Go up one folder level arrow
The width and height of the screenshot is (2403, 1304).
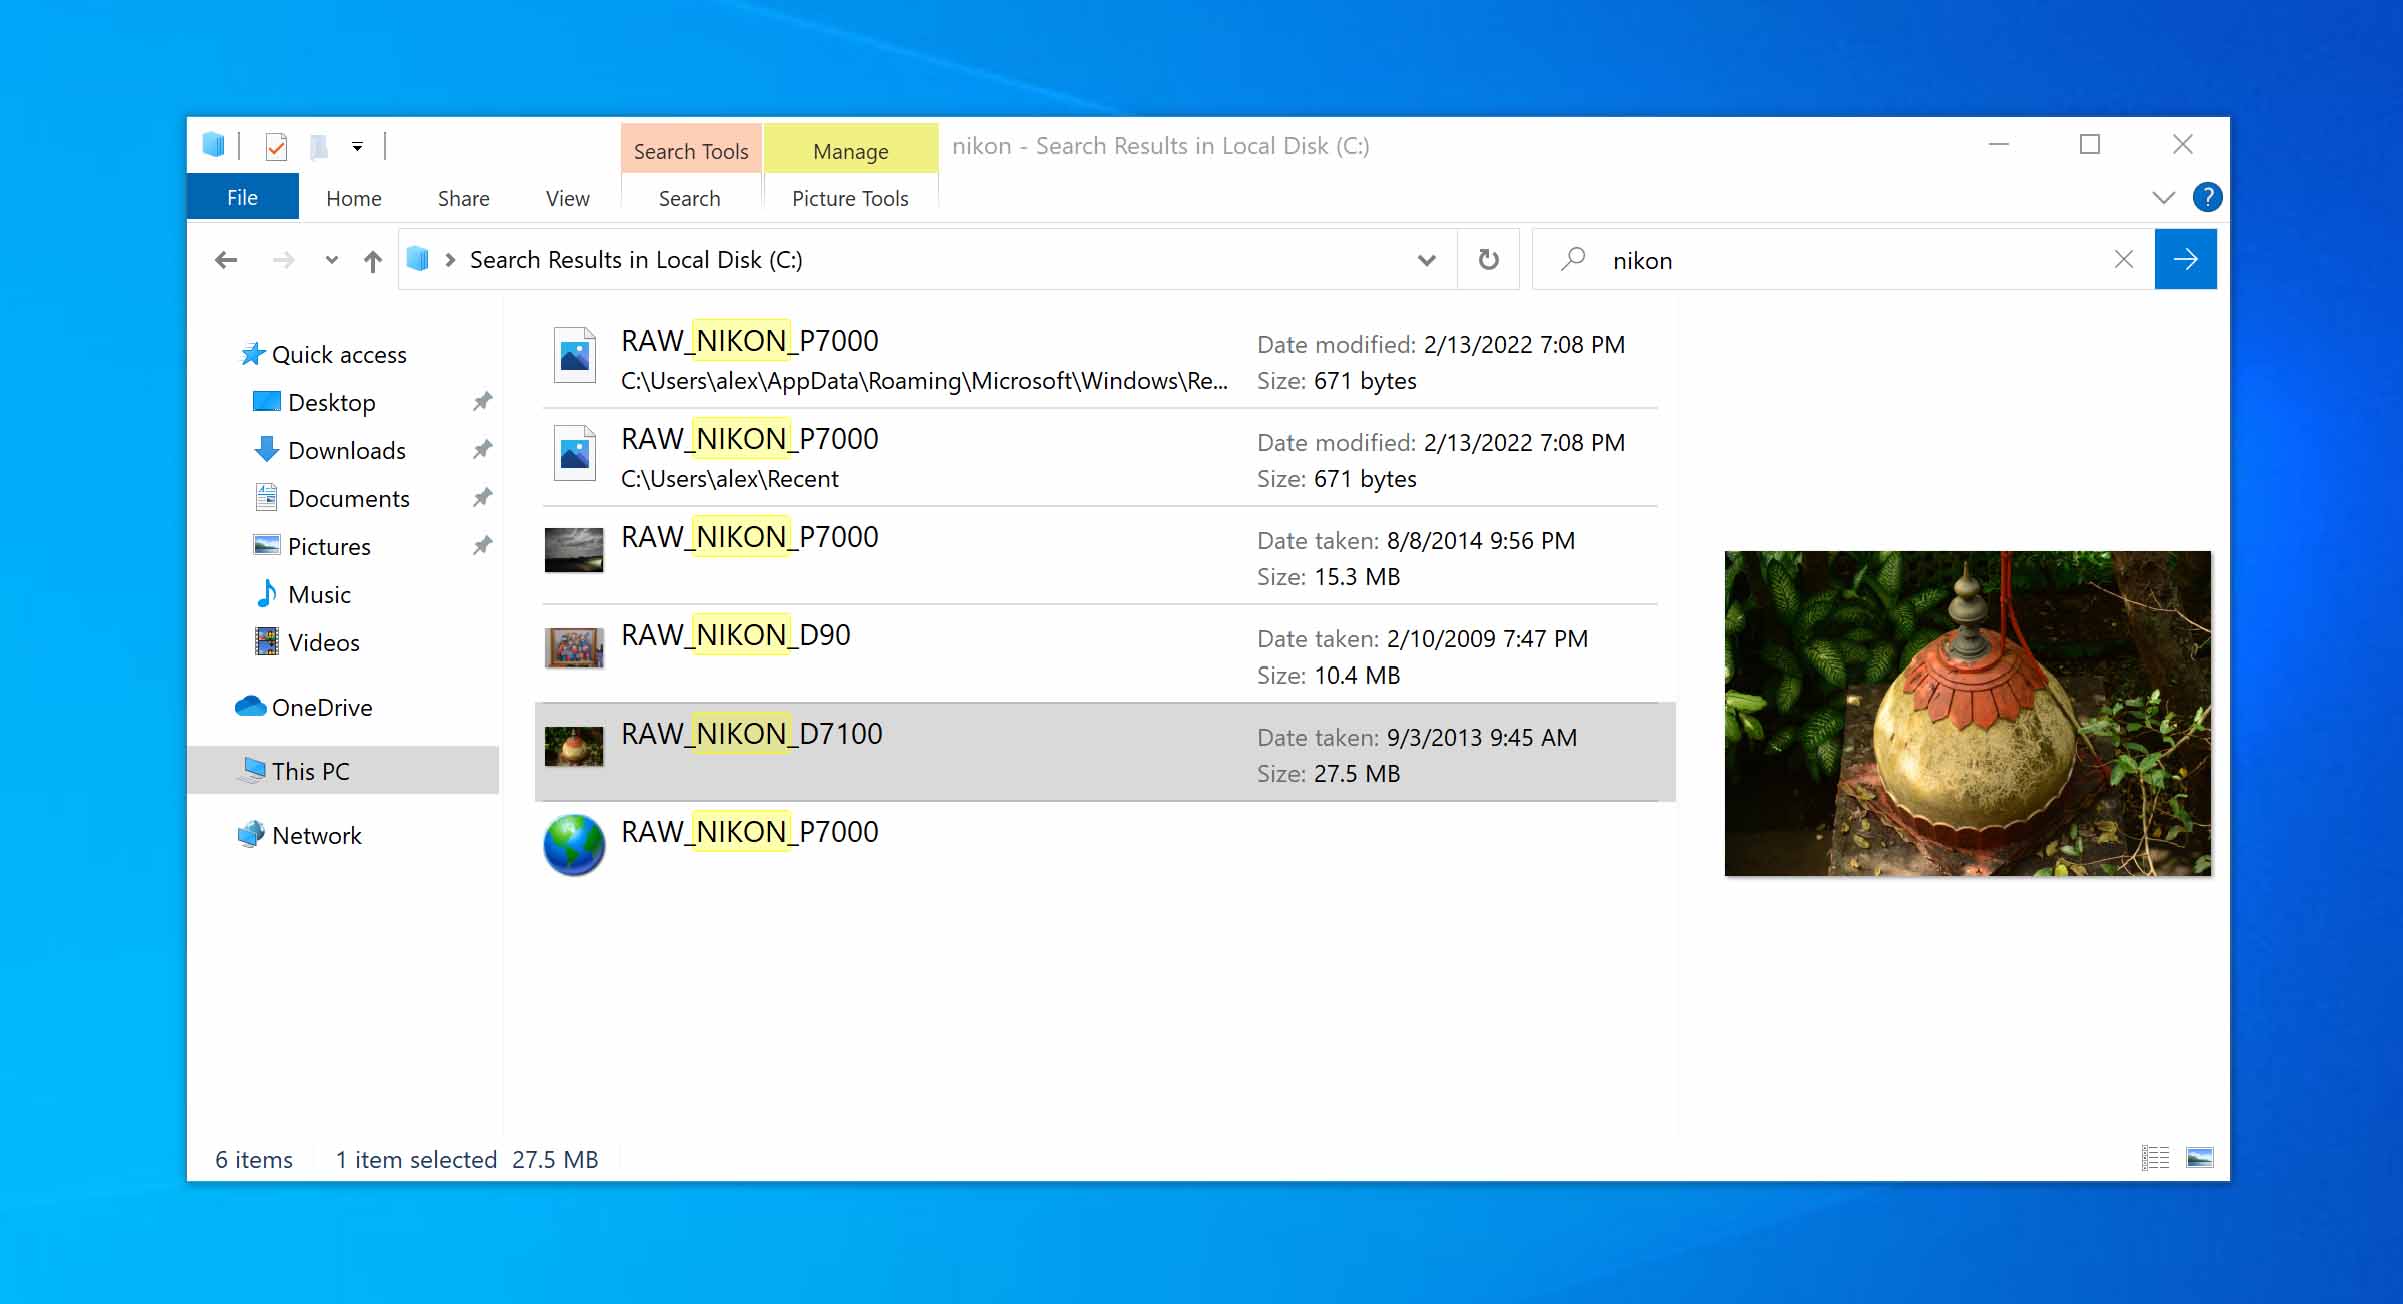(373, 261)
